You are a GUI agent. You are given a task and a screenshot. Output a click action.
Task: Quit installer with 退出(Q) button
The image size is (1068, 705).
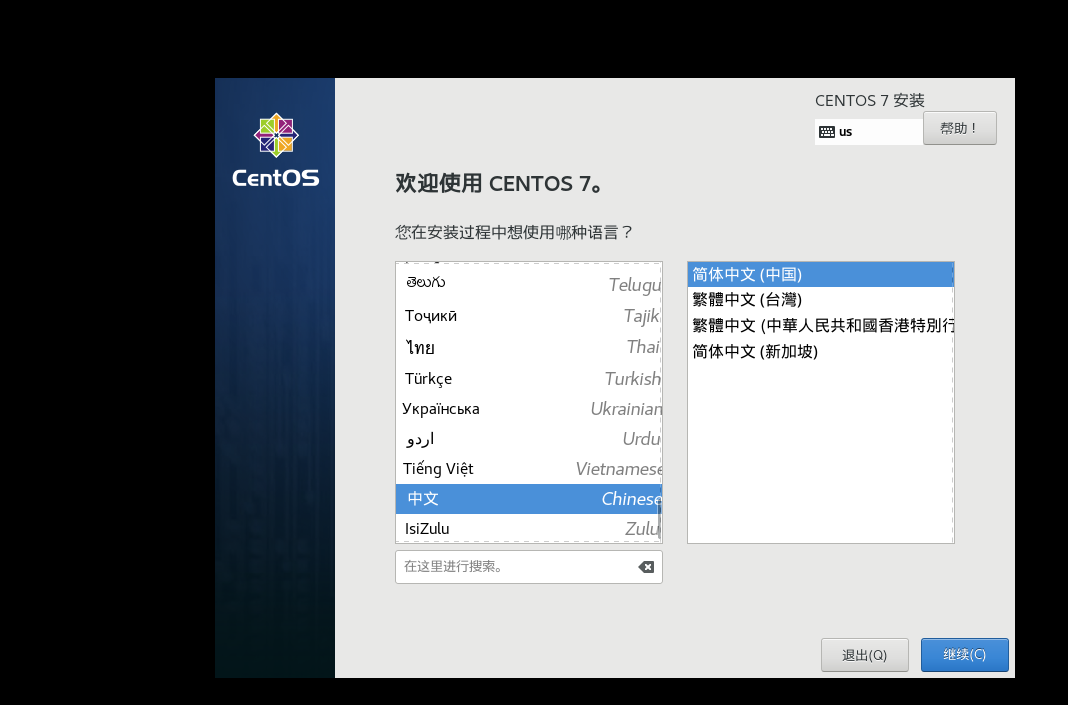tap(864, 655)
